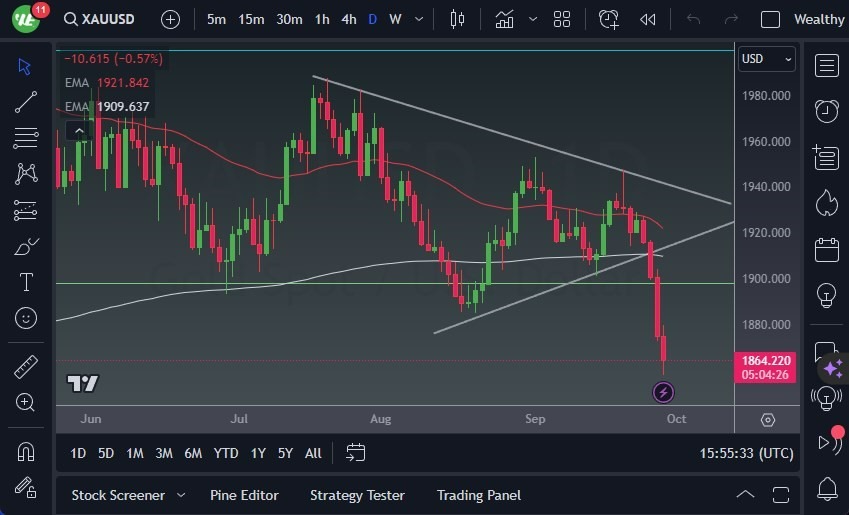Viewport: 849px width, 515px height.
Task: Open the USD currency dropdown
Action: [767, 59]
